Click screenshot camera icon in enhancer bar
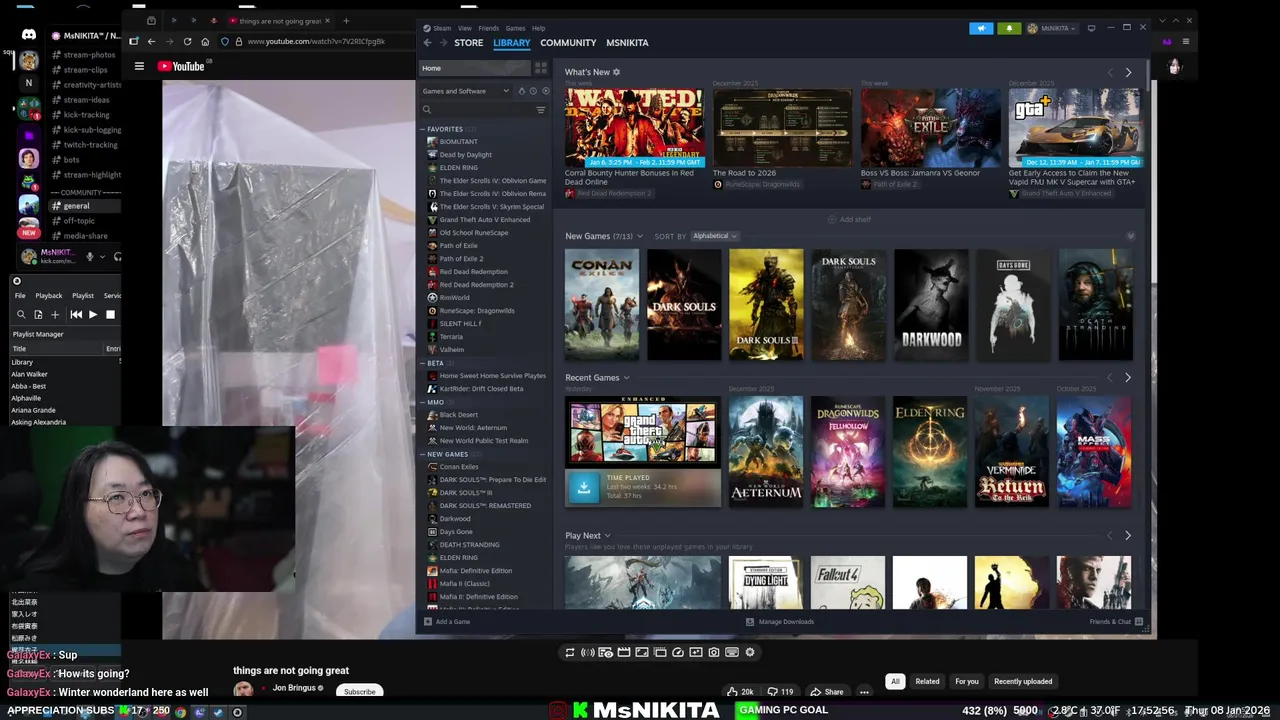 click(714, 652)
